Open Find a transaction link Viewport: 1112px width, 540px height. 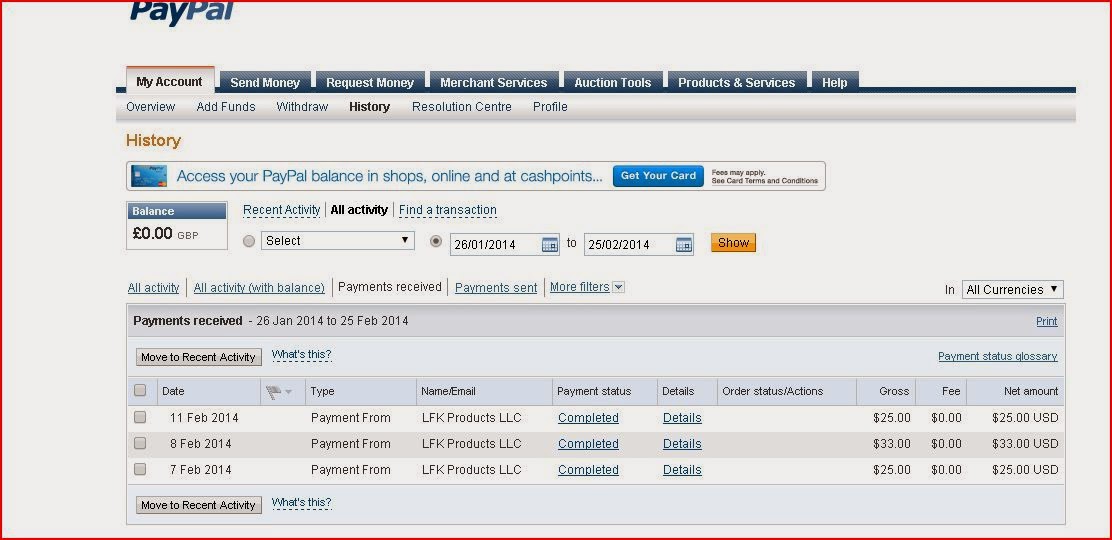[447, 210]
